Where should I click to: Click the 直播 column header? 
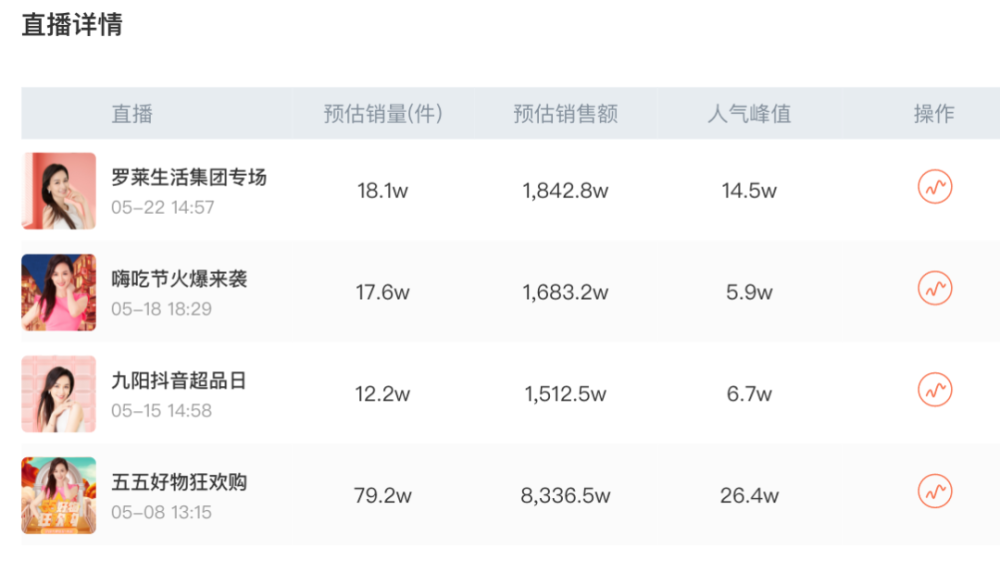coord(132,114)
